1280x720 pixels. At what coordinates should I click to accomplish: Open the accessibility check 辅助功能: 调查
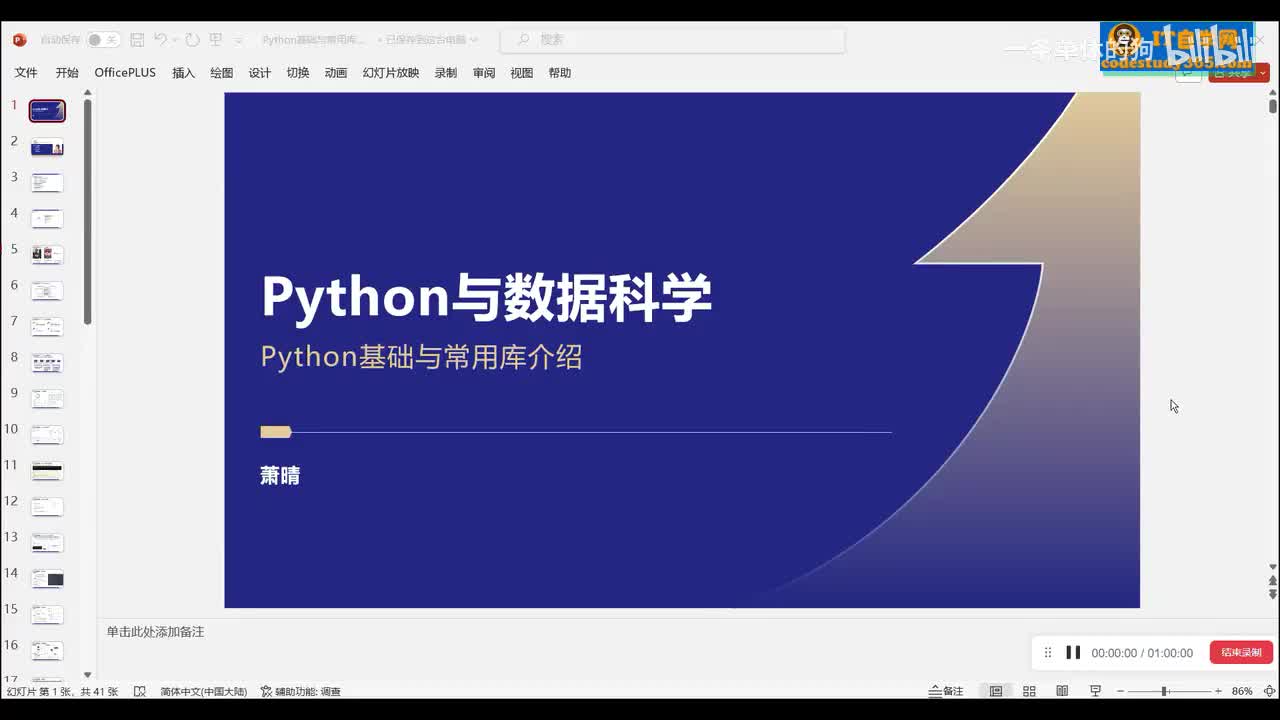coord(300,691)
